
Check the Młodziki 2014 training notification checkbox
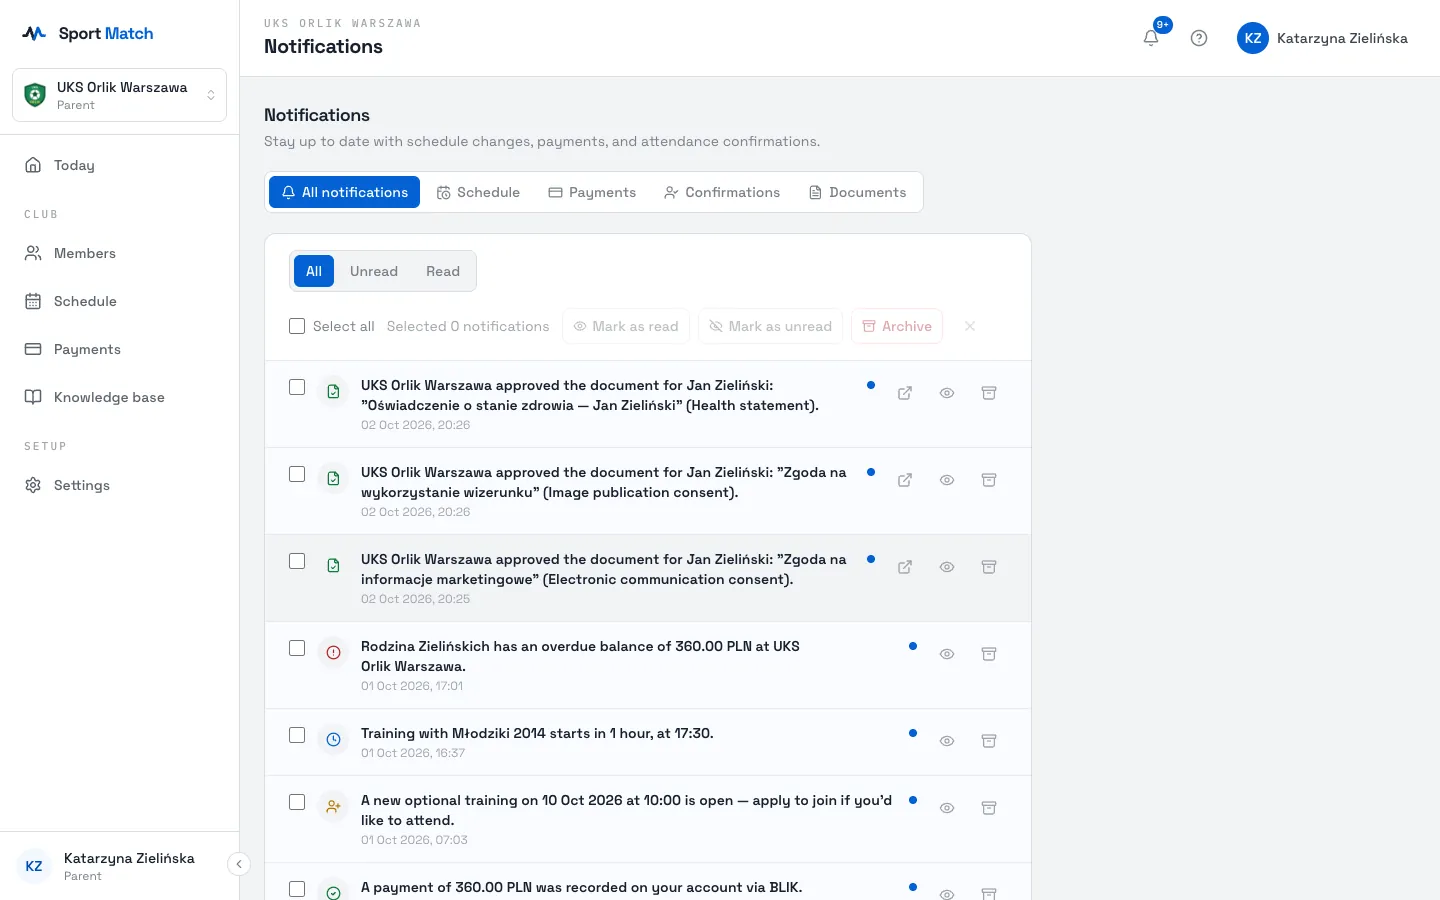[297, 735]
